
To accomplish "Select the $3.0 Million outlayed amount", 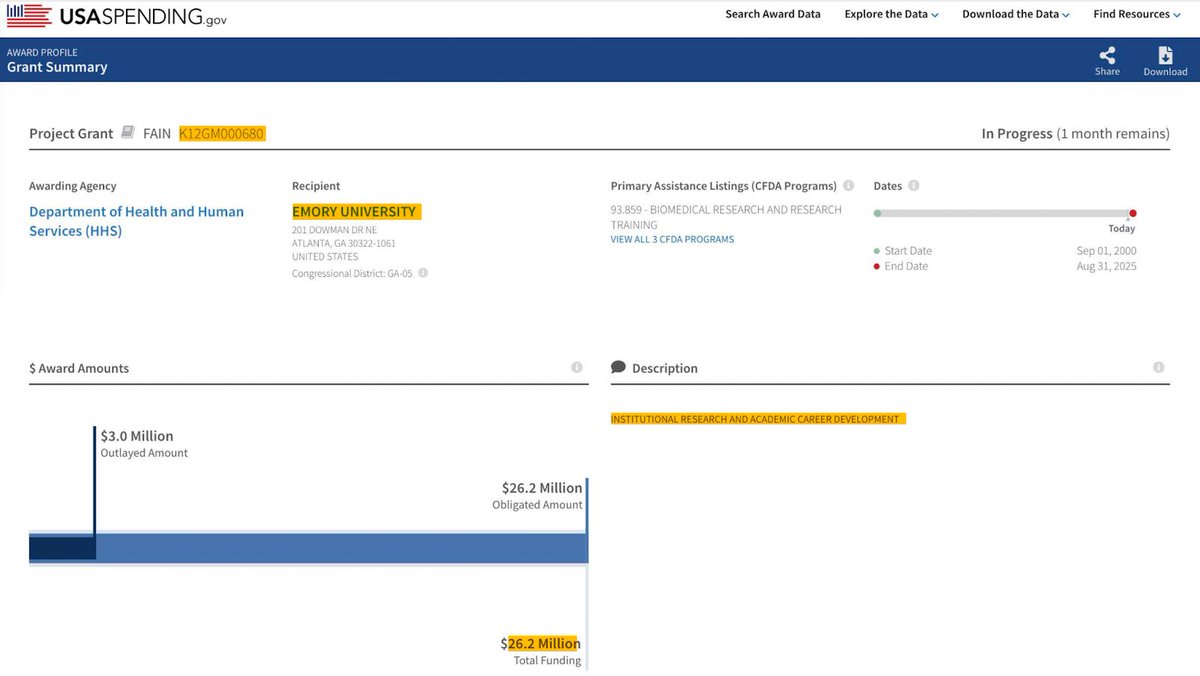I will (x=137, y=436).
